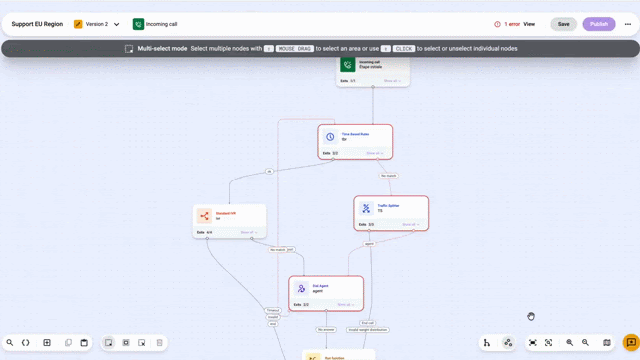Add a new node with plus-square icon
640x360 pixels.
pos(47,342)
